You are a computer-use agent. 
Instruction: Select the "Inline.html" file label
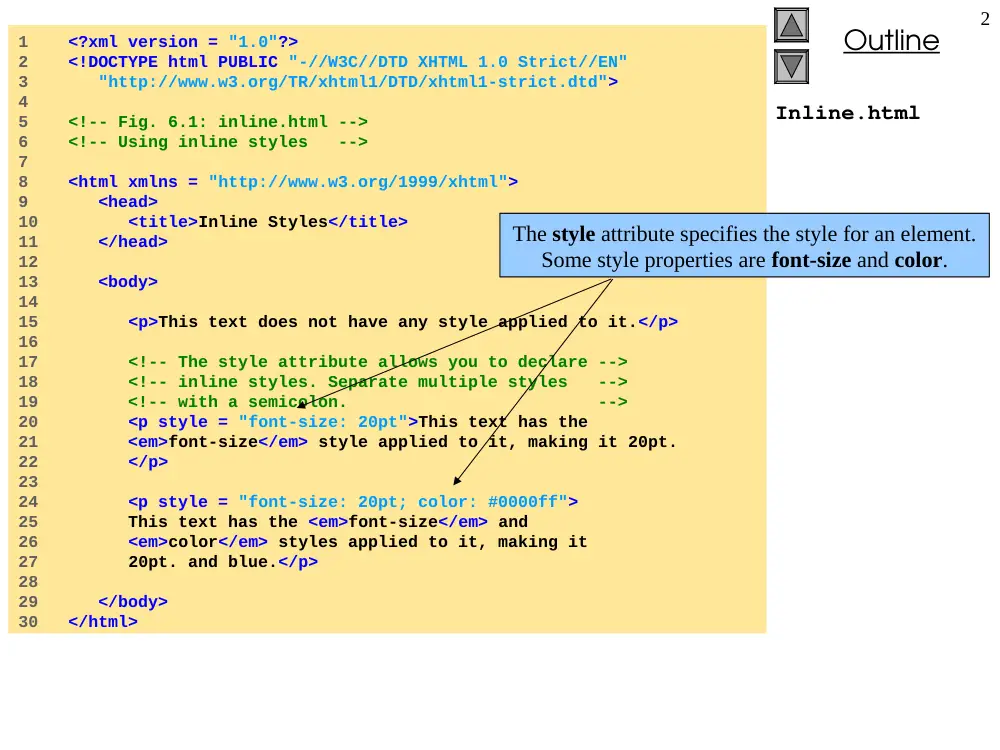pyautogui.click(x=848, y=114)
